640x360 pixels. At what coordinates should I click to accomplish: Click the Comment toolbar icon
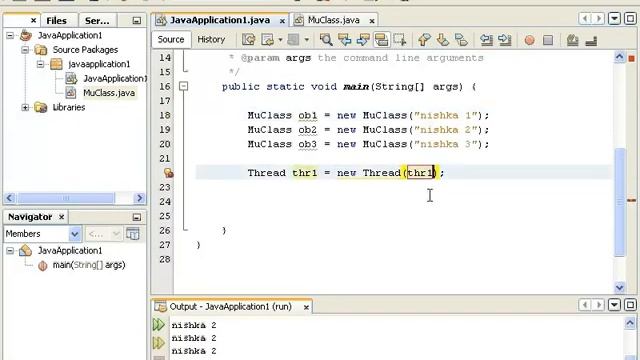pyautogui.click(x=573, y=40)
